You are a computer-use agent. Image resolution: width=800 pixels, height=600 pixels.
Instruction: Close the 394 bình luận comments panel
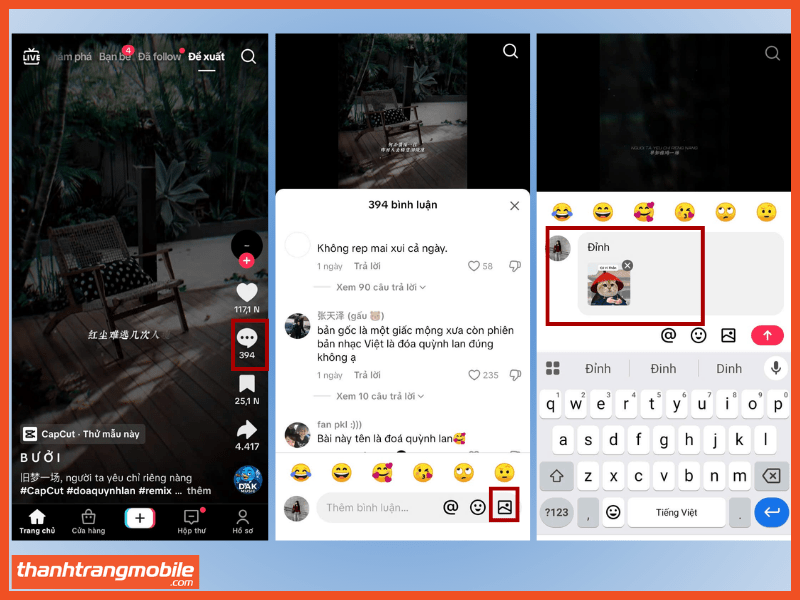(x=514, y=206)
